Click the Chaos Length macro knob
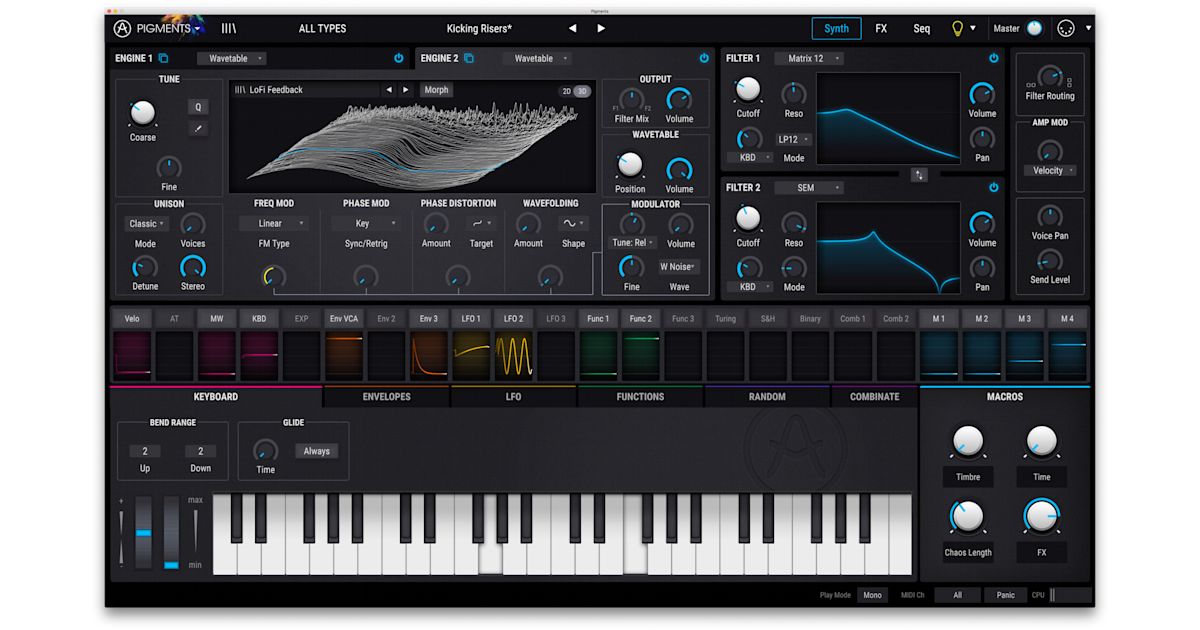The width and height of the screenshot is (1200, 630). coord(968,516)
